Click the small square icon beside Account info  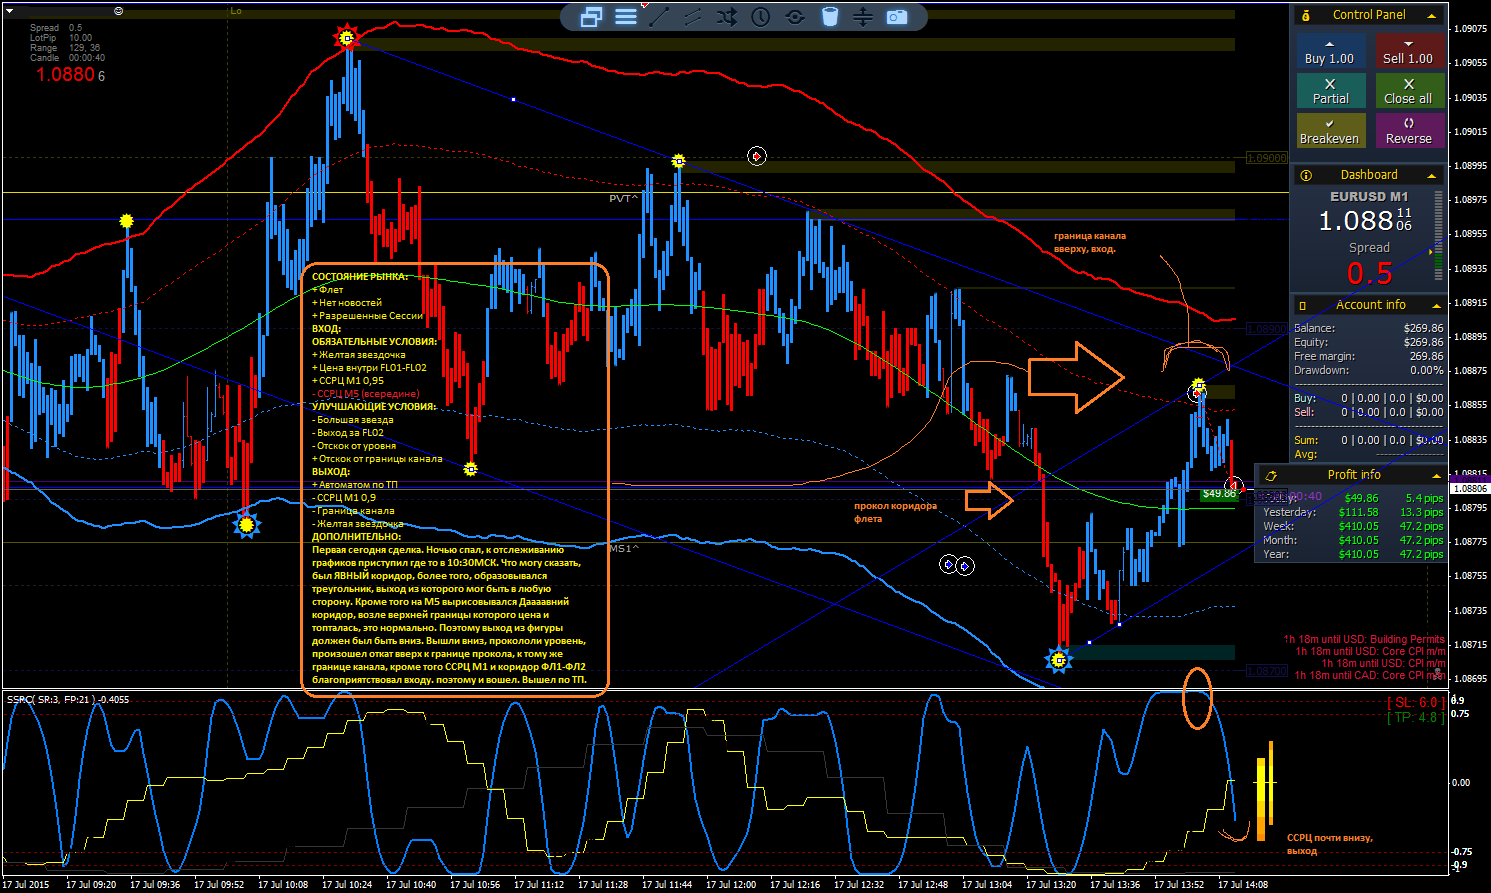click(1303, 305)
